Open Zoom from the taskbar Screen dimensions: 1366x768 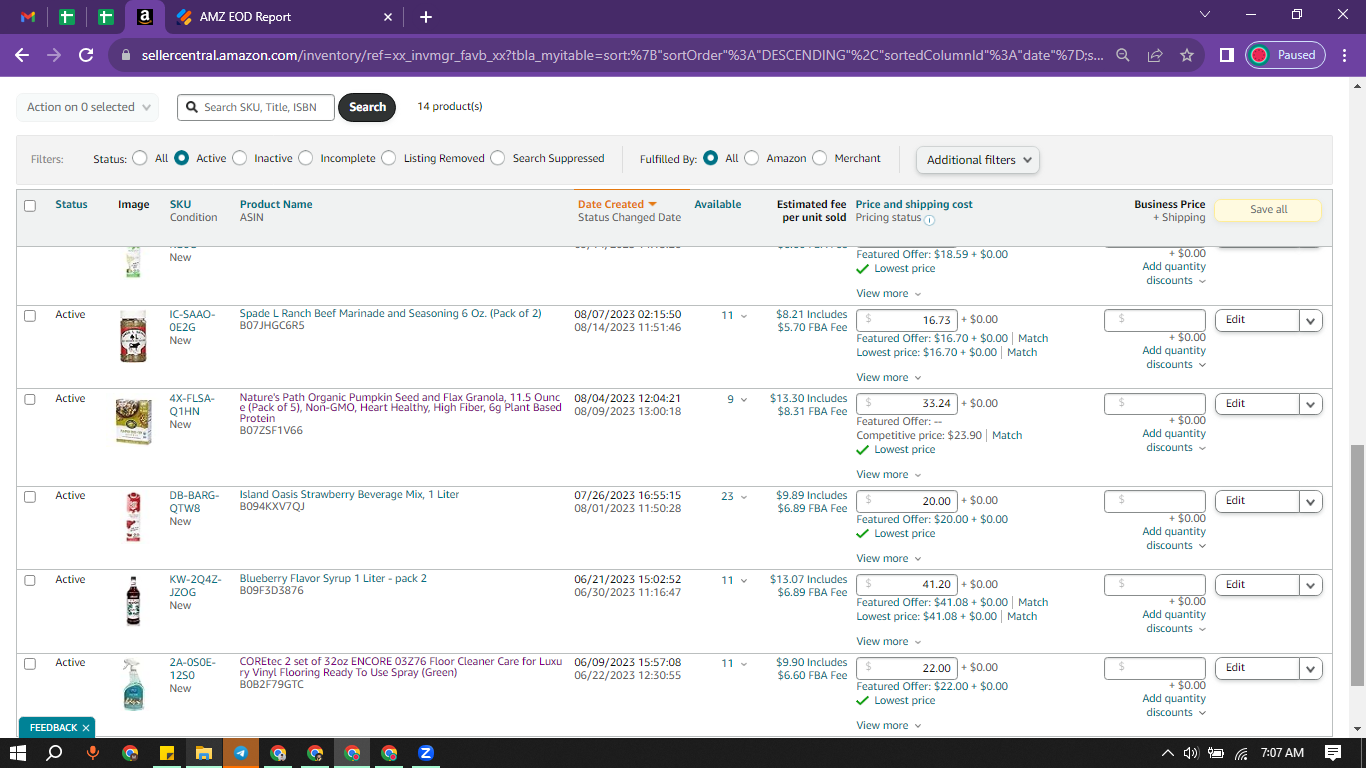point(425,753)
